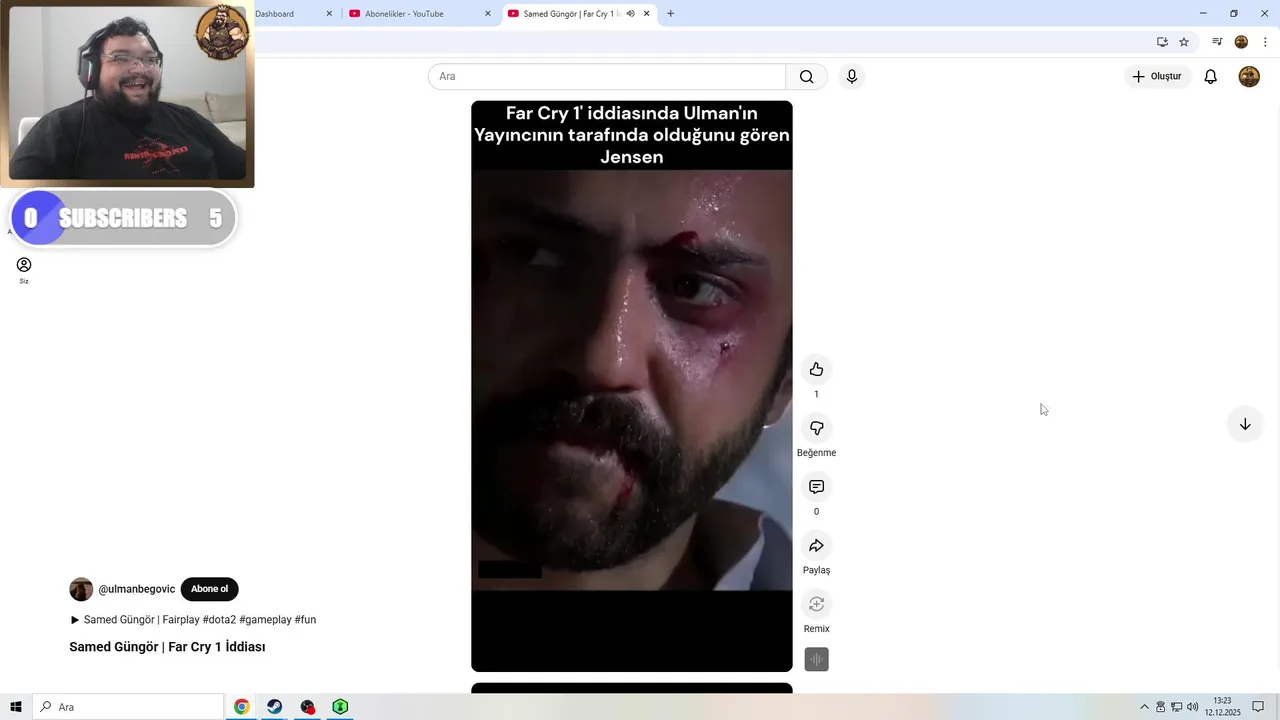Mute the tab using the speaker icon
This screenshot has height=720, width=1280.
click(x=630, y=14)
